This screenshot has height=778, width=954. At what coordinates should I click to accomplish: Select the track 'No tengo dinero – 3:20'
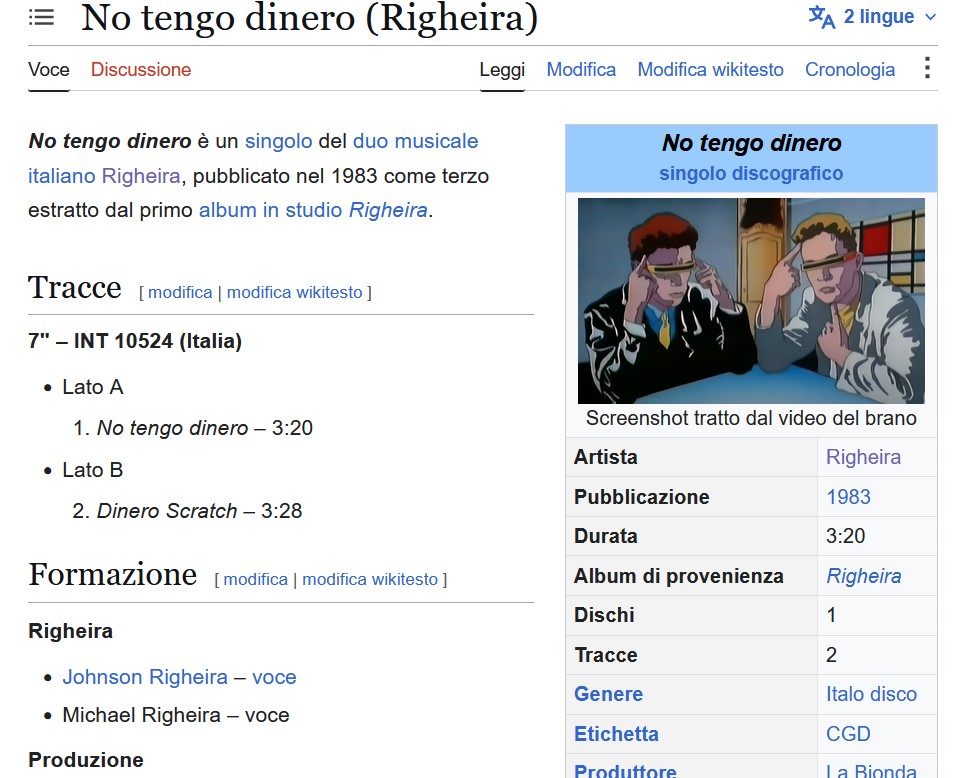point(204,428)
